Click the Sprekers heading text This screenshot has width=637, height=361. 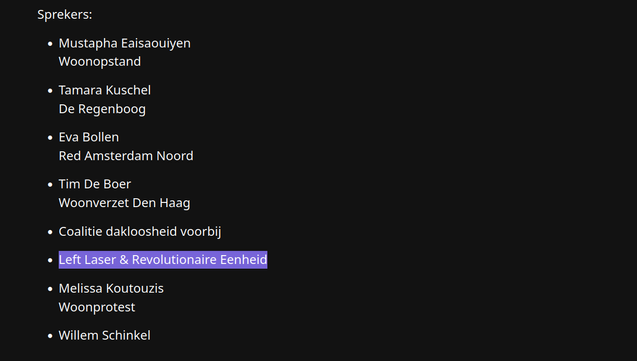pos(65,15)
